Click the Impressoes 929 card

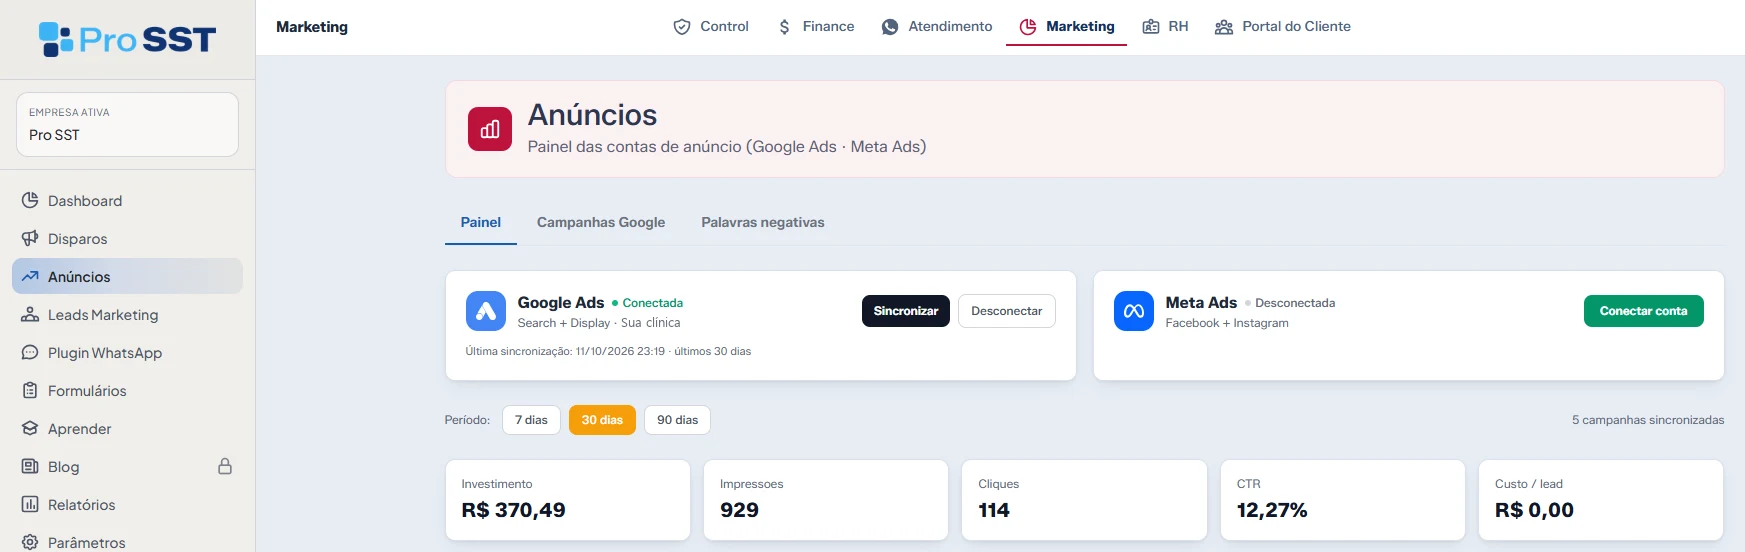[x=826, y=500]
